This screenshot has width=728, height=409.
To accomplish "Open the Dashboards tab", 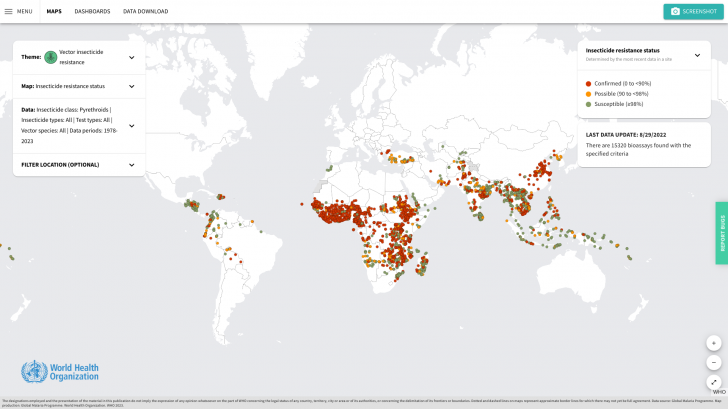I will coord(92,11).
